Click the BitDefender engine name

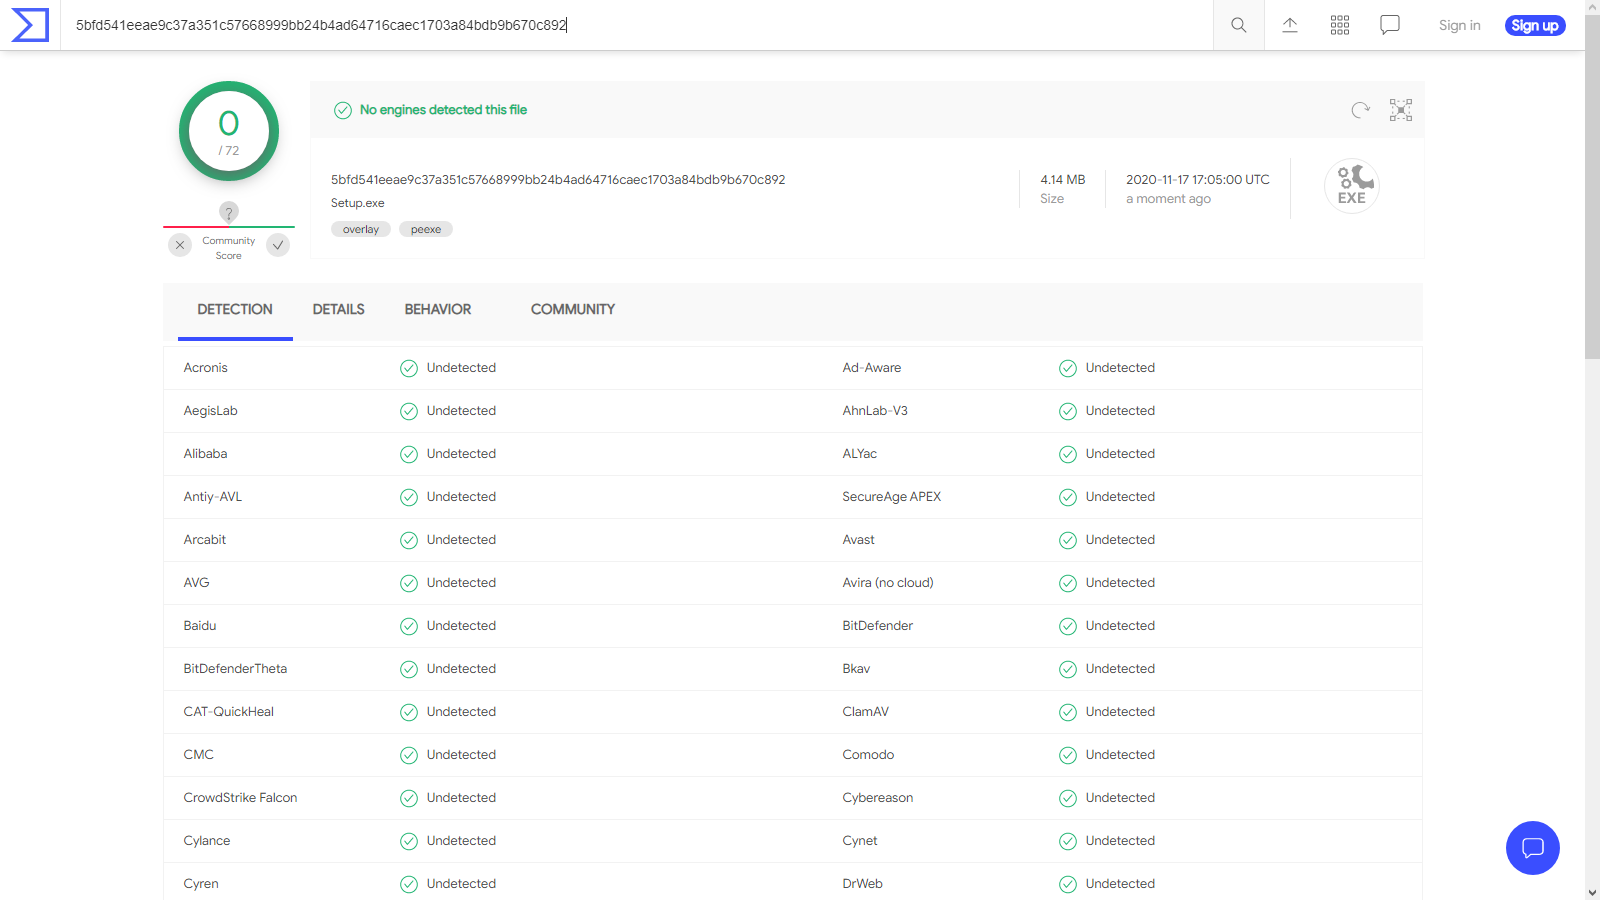pos(878,626)
